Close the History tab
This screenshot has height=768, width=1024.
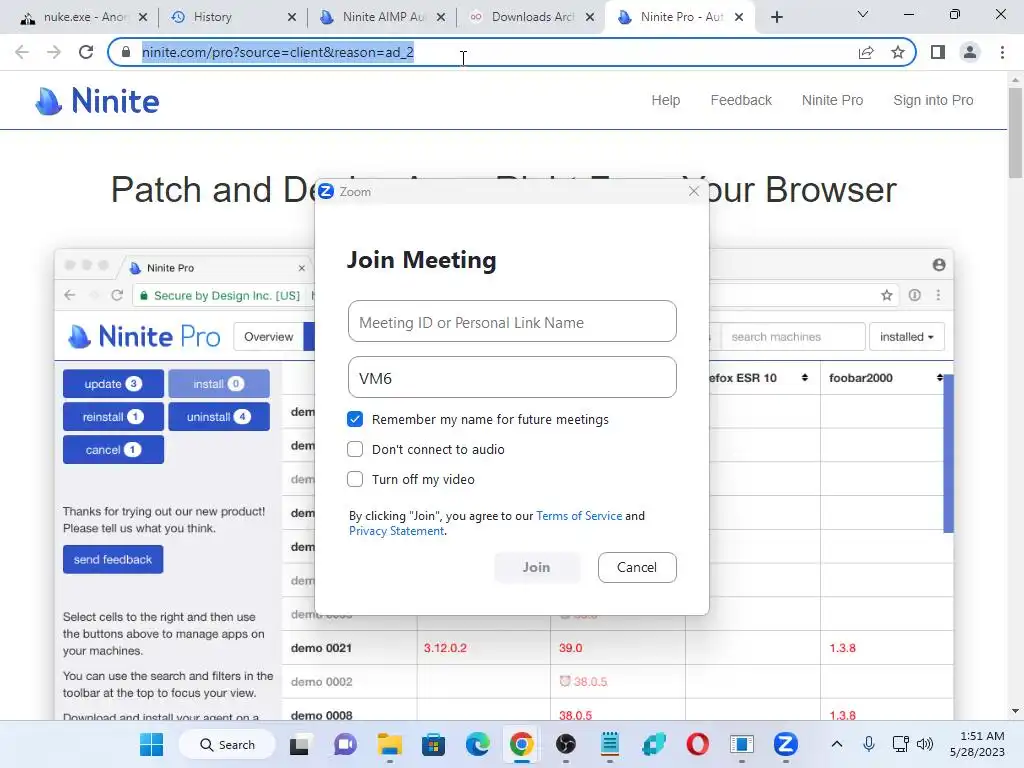click(292, 17)
